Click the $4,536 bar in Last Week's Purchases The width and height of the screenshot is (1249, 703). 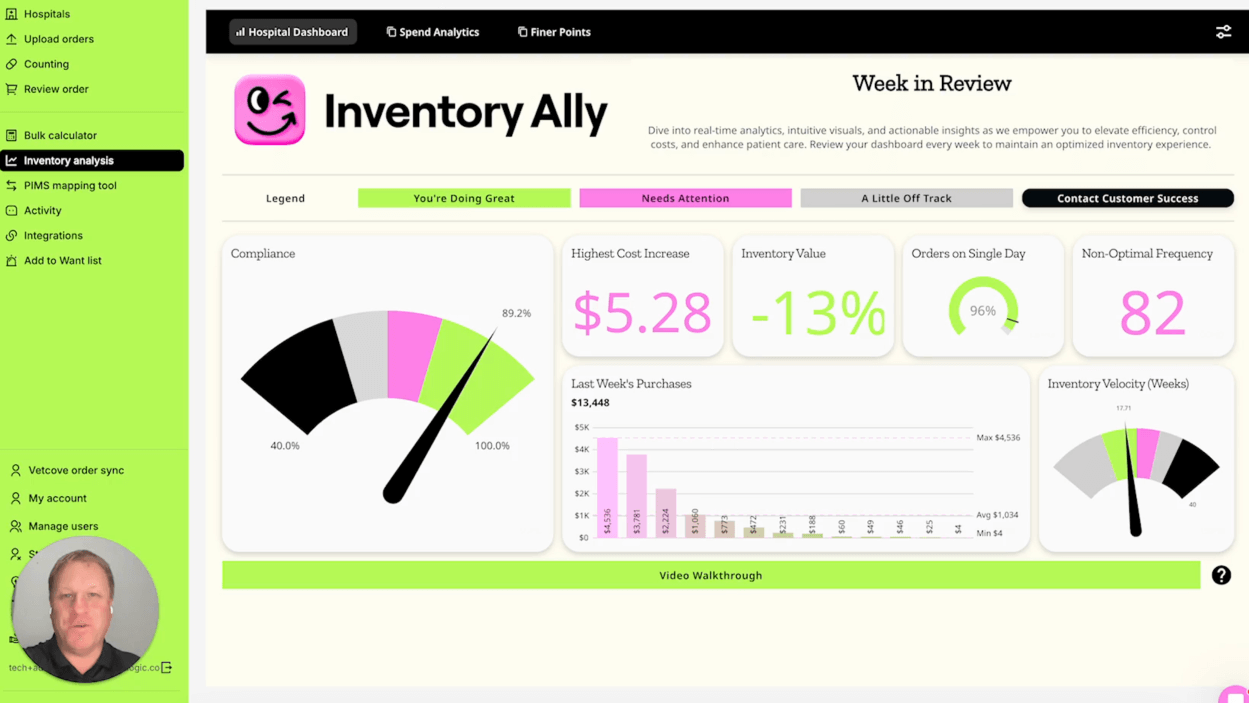[x=607, y=487]
